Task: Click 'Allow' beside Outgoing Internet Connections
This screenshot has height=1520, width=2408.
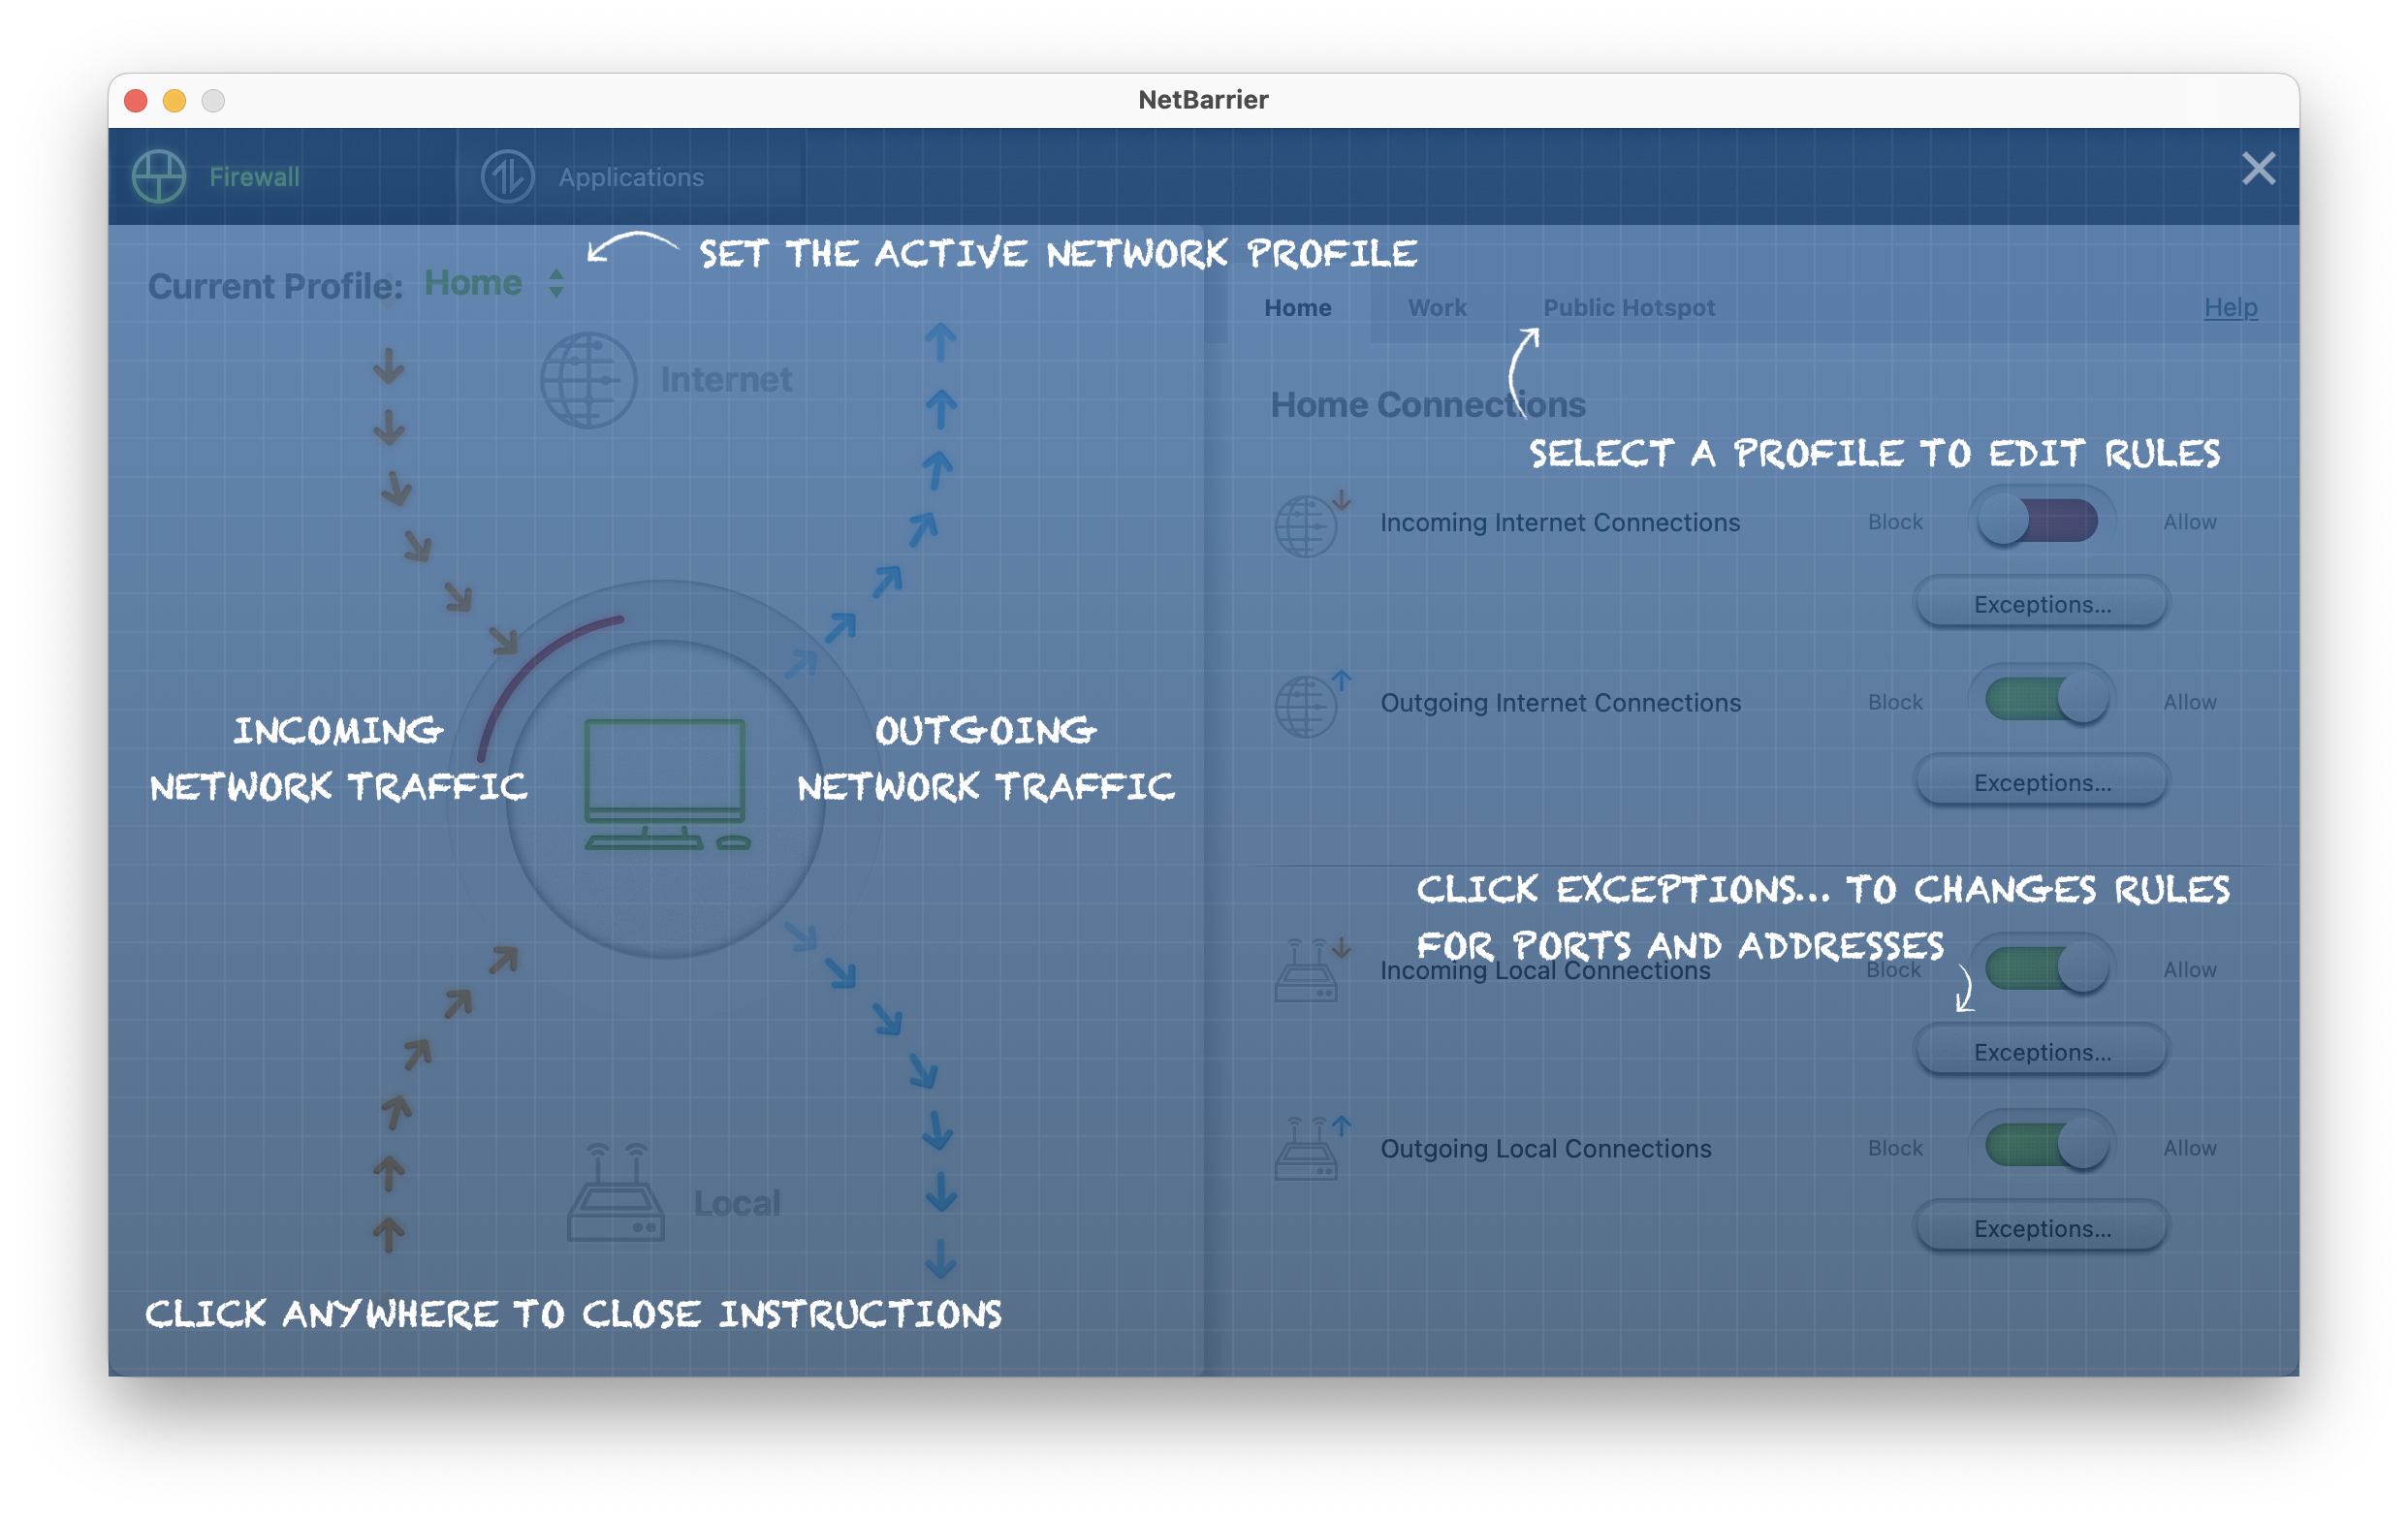Action: click(x=2189, y=702)
